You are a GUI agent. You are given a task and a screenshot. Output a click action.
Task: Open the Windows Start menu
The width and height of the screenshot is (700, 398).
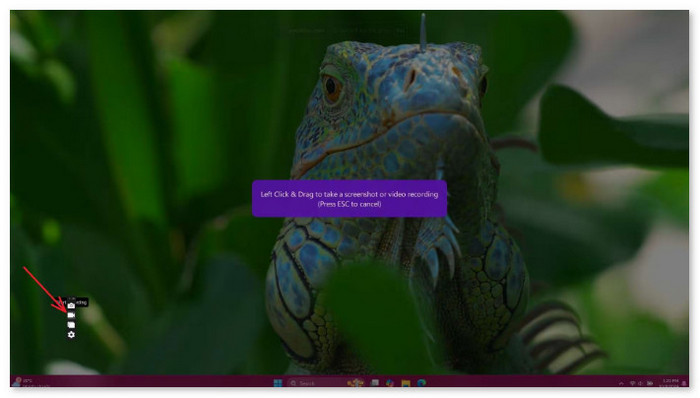tap(278, 383)
